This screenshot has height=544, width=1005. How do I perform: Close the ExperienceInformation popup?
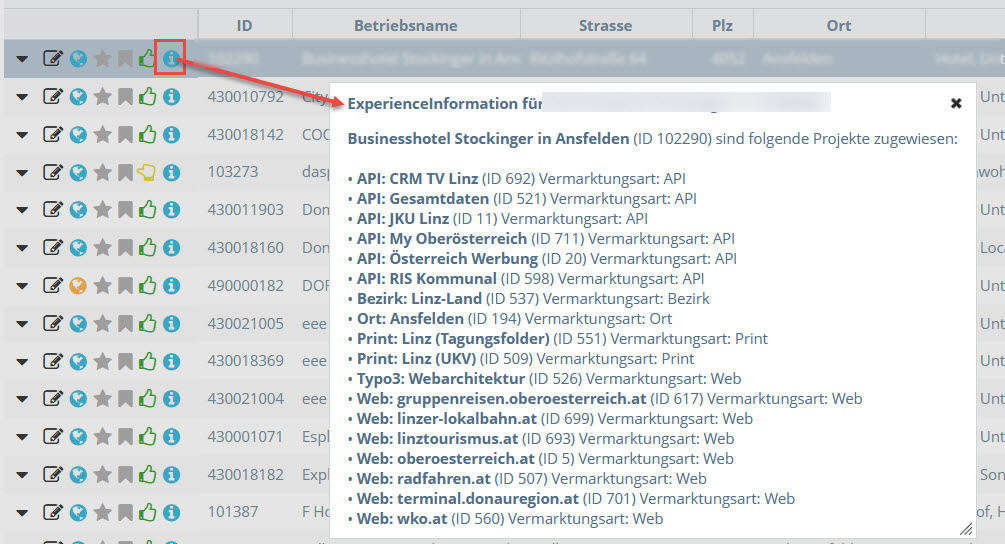point(956,103)
